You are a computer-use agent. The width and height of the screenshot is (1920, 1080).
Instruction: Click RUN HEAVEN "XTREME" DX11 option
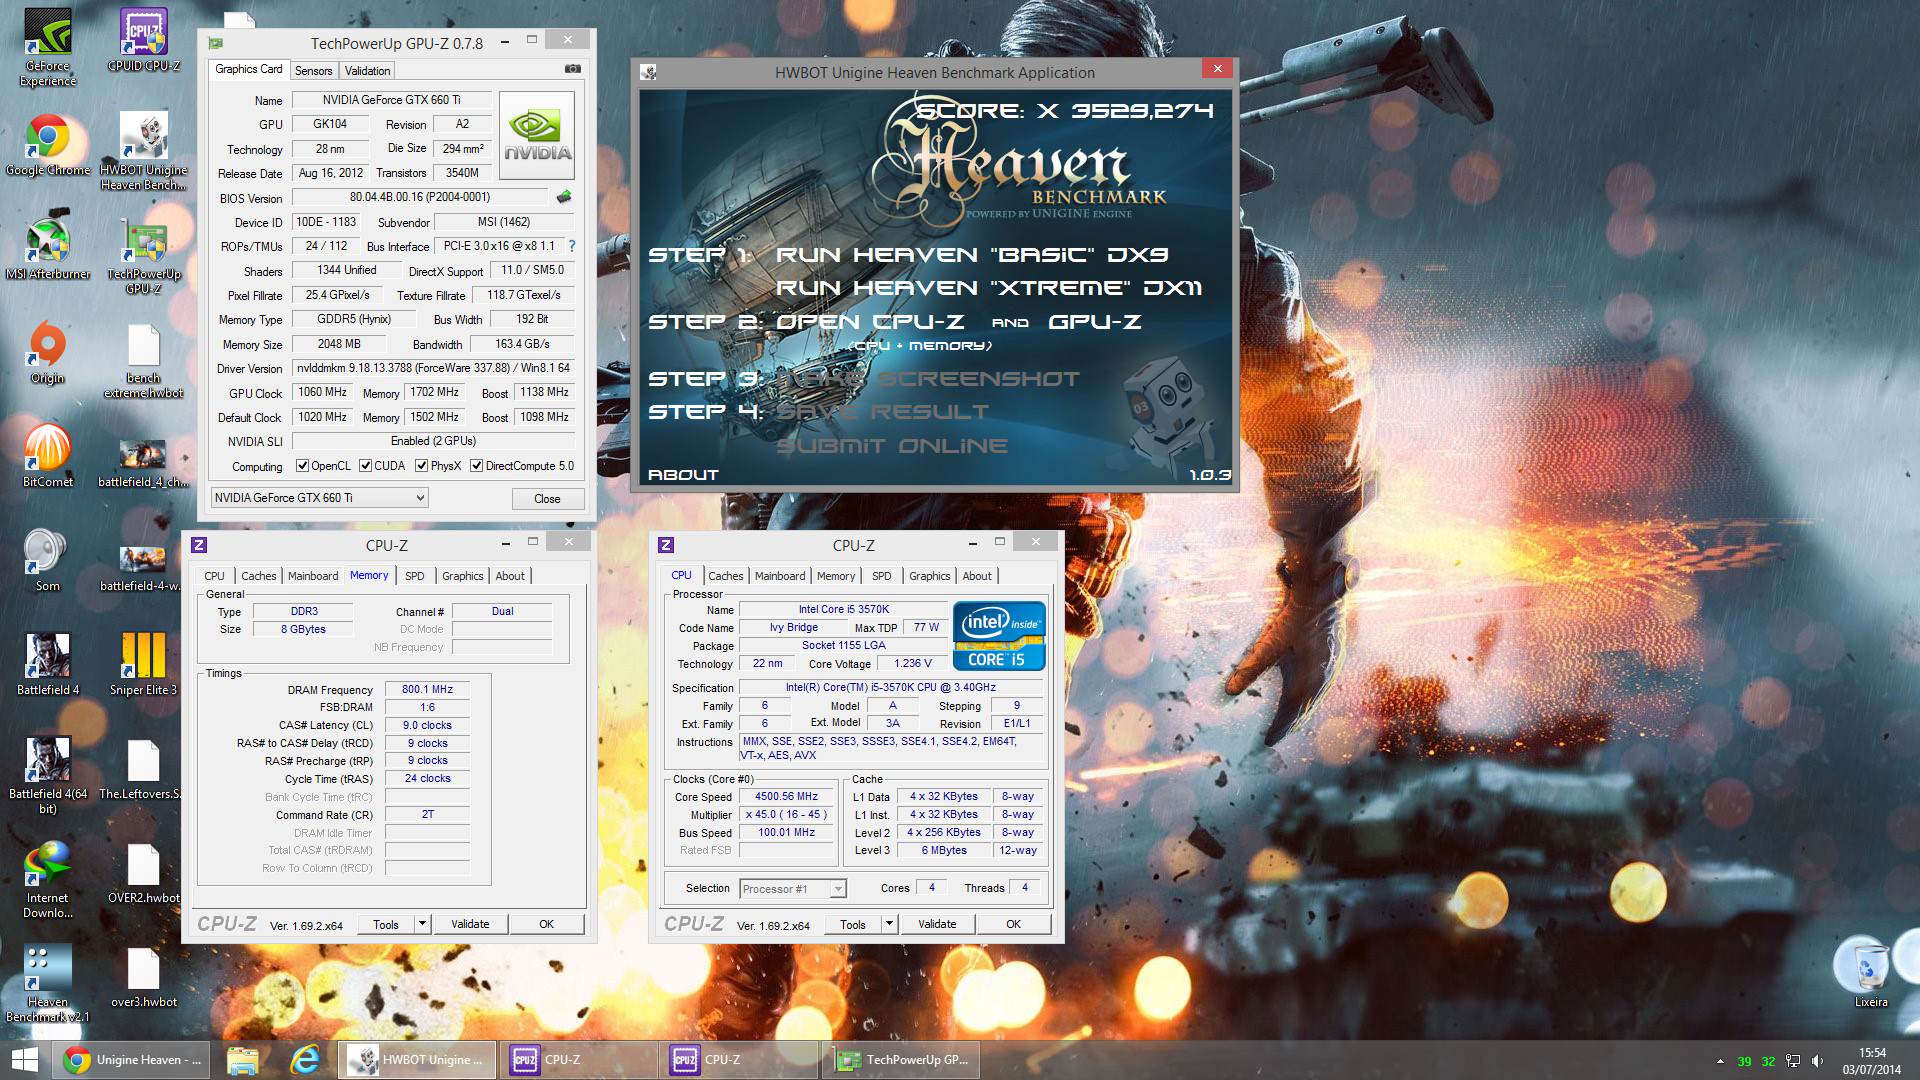(988, 288)
